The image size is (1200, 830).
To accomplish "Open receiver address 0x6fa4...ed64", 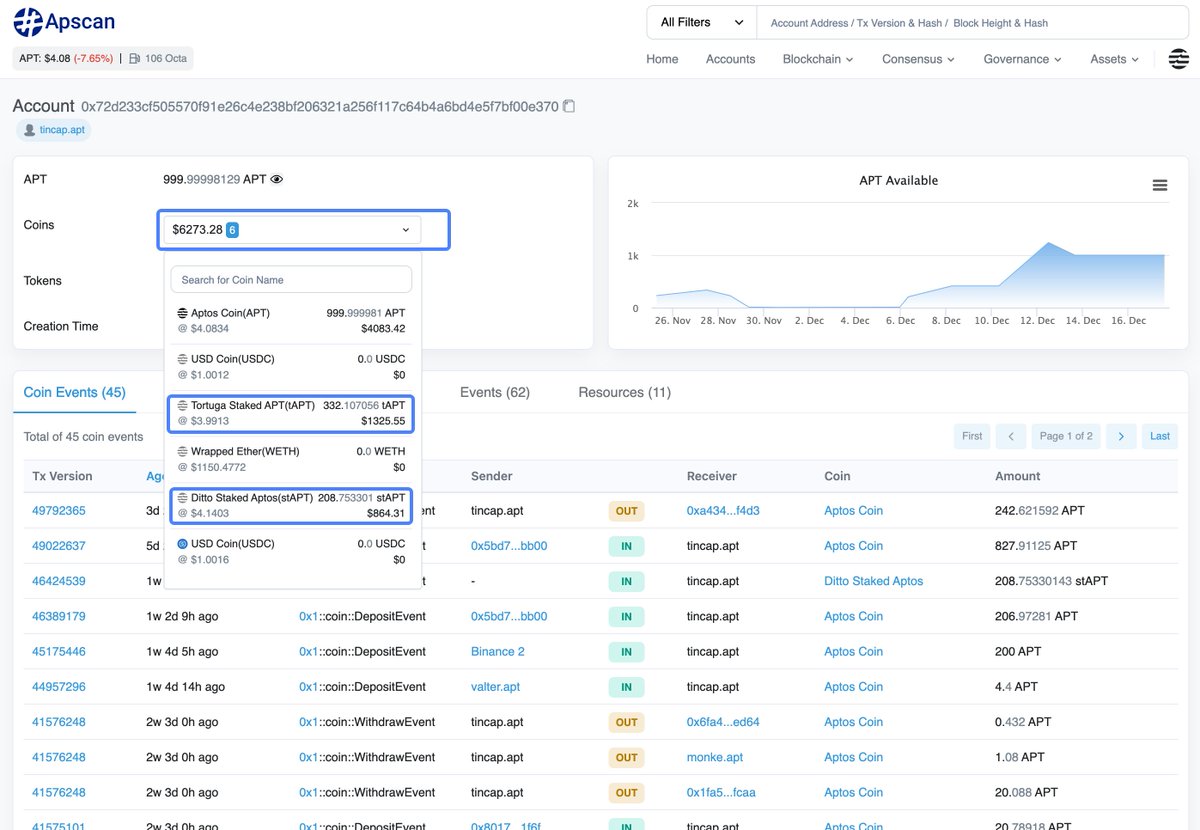I will (x=723, y=722).
